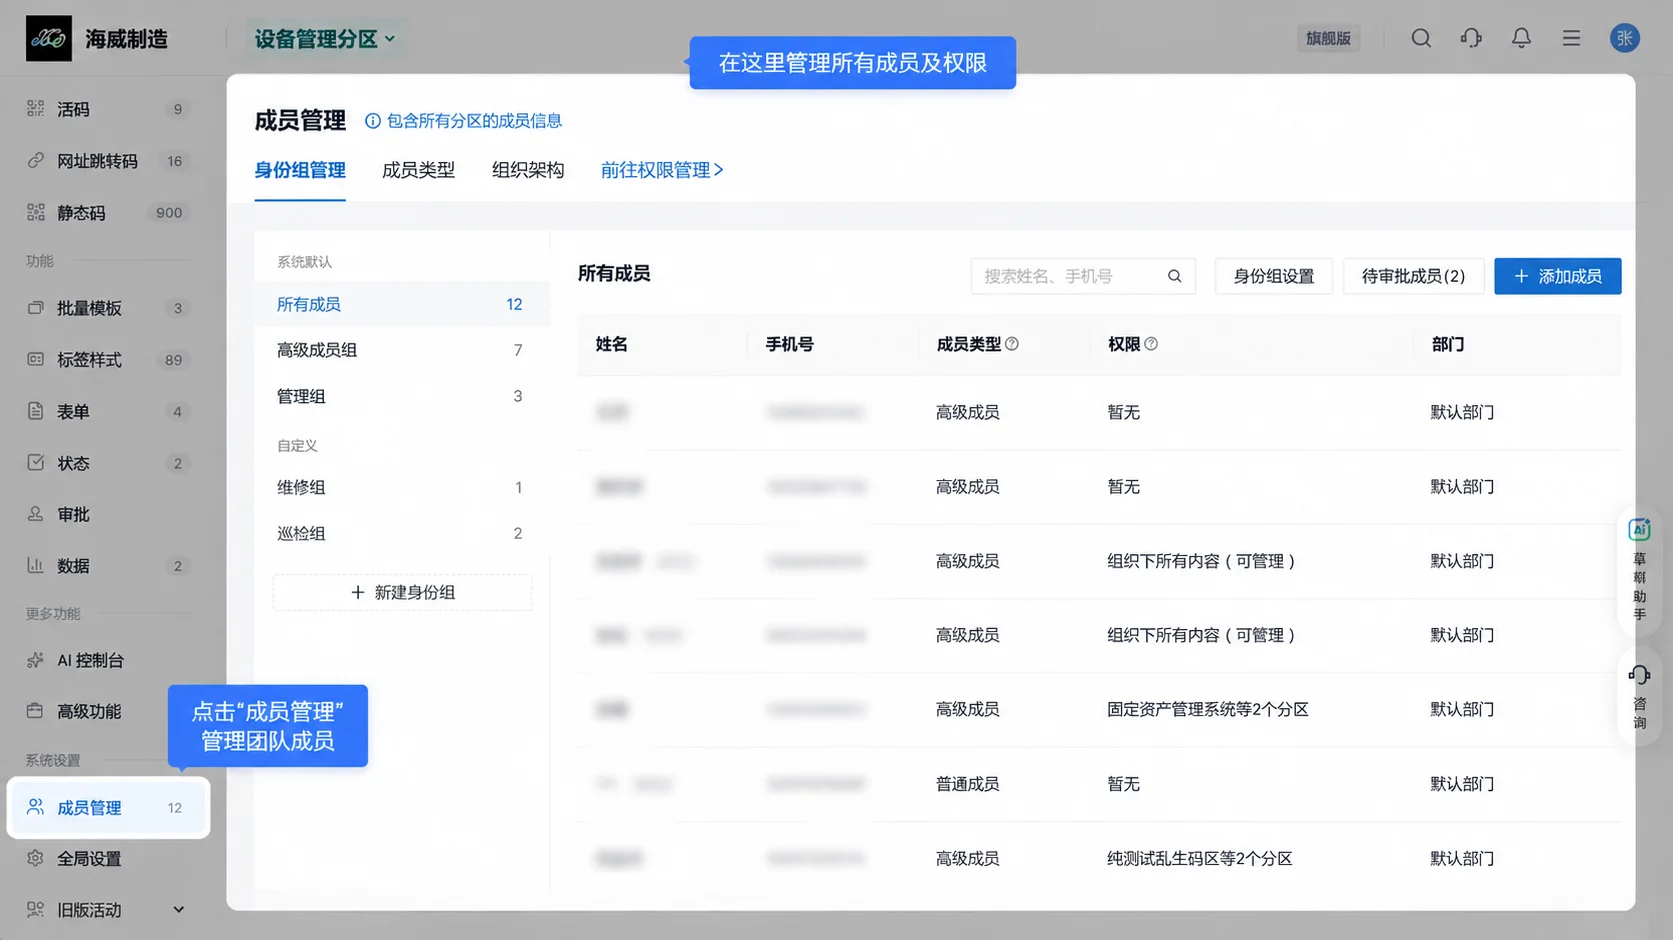Click the 成员管理 people icon
The width and height of the screenshot is (1673, 940).
36,807
